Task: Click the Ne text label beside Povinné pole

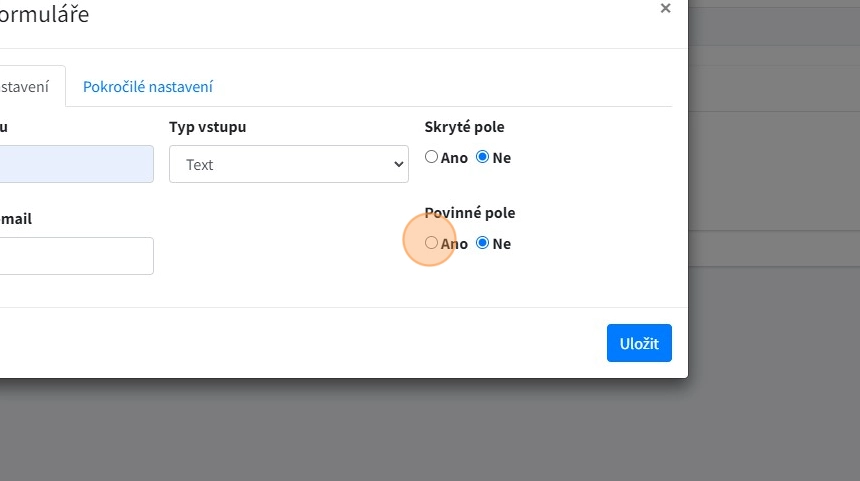Action: [501, 244]
